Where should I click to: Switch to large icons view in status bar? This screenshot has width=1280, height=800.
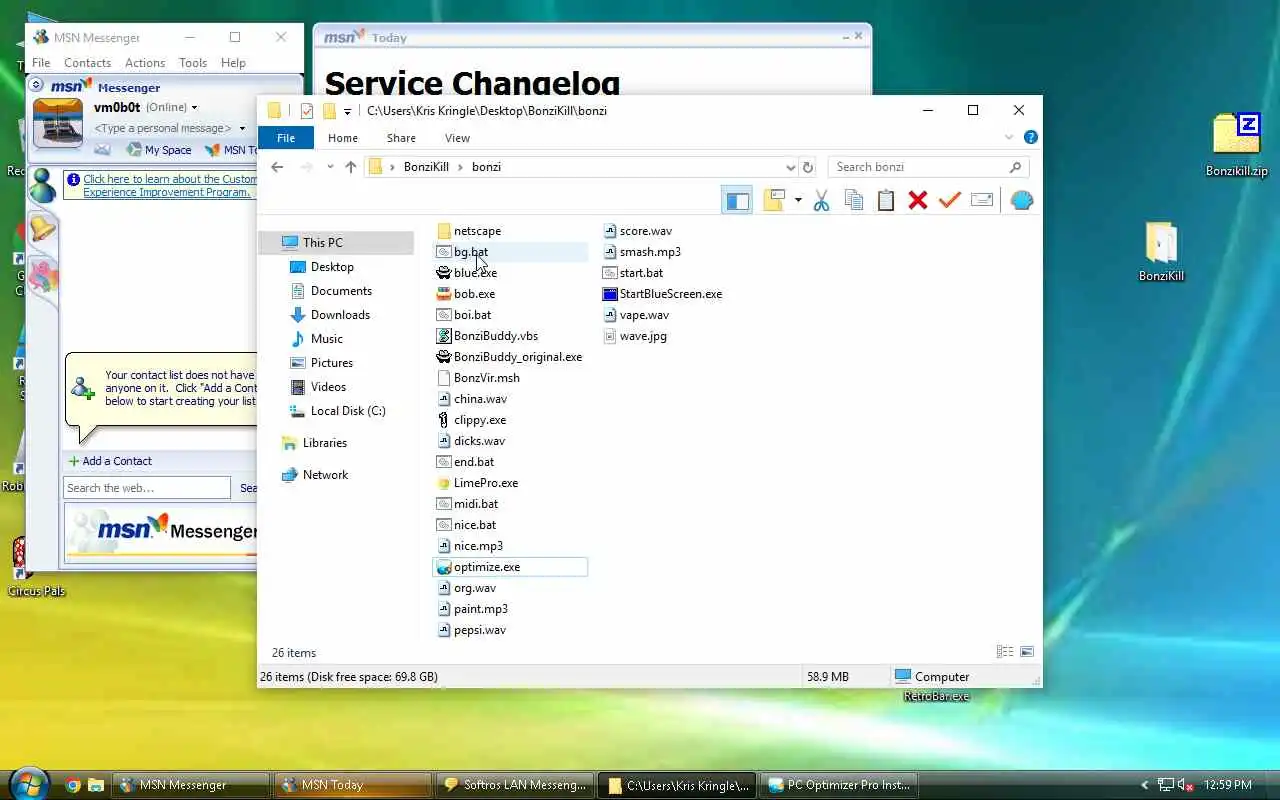(1027, 652)
